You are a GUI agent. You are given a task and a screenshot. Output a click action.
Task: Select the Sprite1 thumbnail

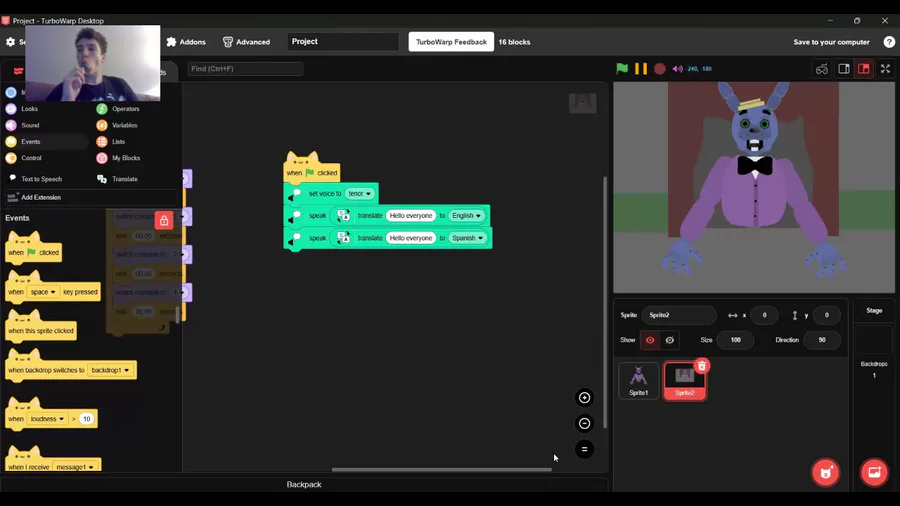click(x=638, y=380)
